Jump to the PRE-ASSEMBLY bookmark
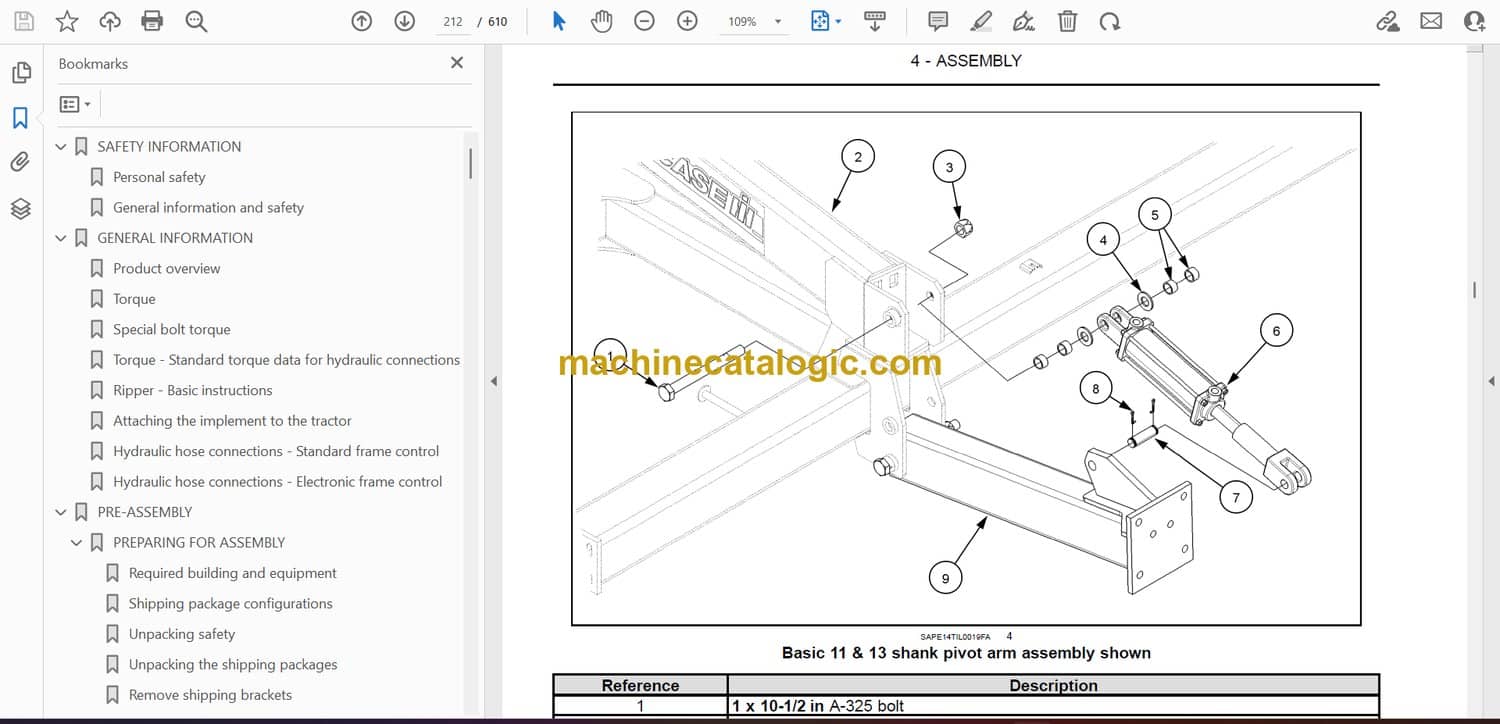The width and height of the screenshot is (1500, 724). click(145, 512)
